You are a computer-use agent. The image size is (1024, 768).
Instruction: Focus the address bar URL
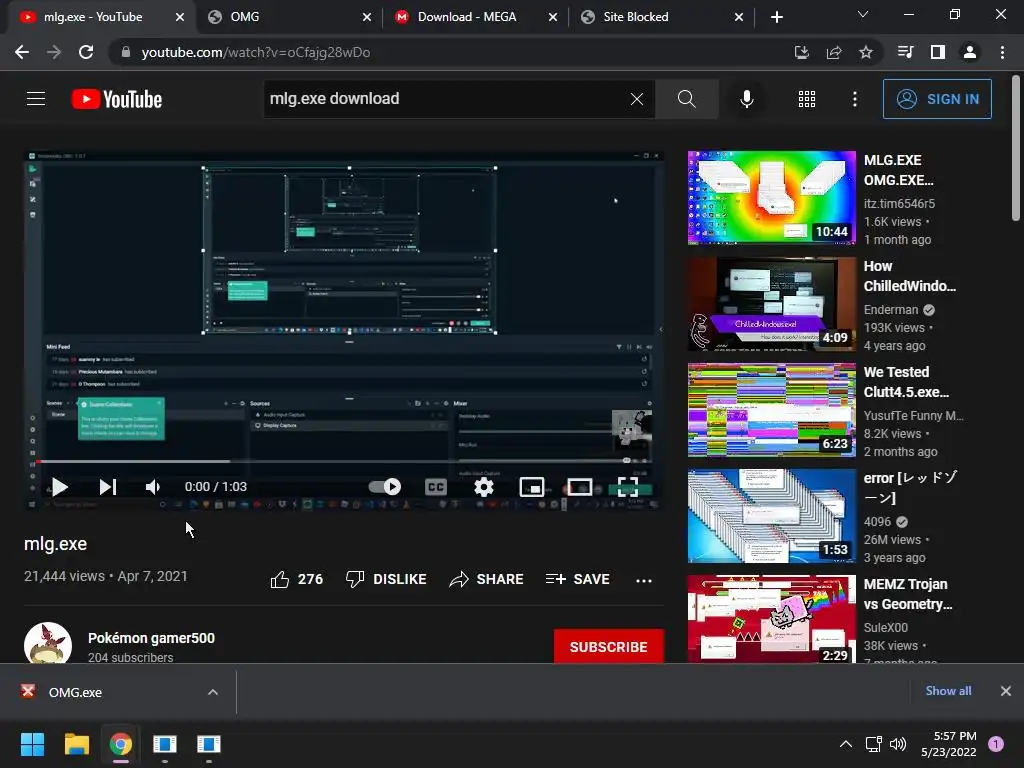coord(255,52)
